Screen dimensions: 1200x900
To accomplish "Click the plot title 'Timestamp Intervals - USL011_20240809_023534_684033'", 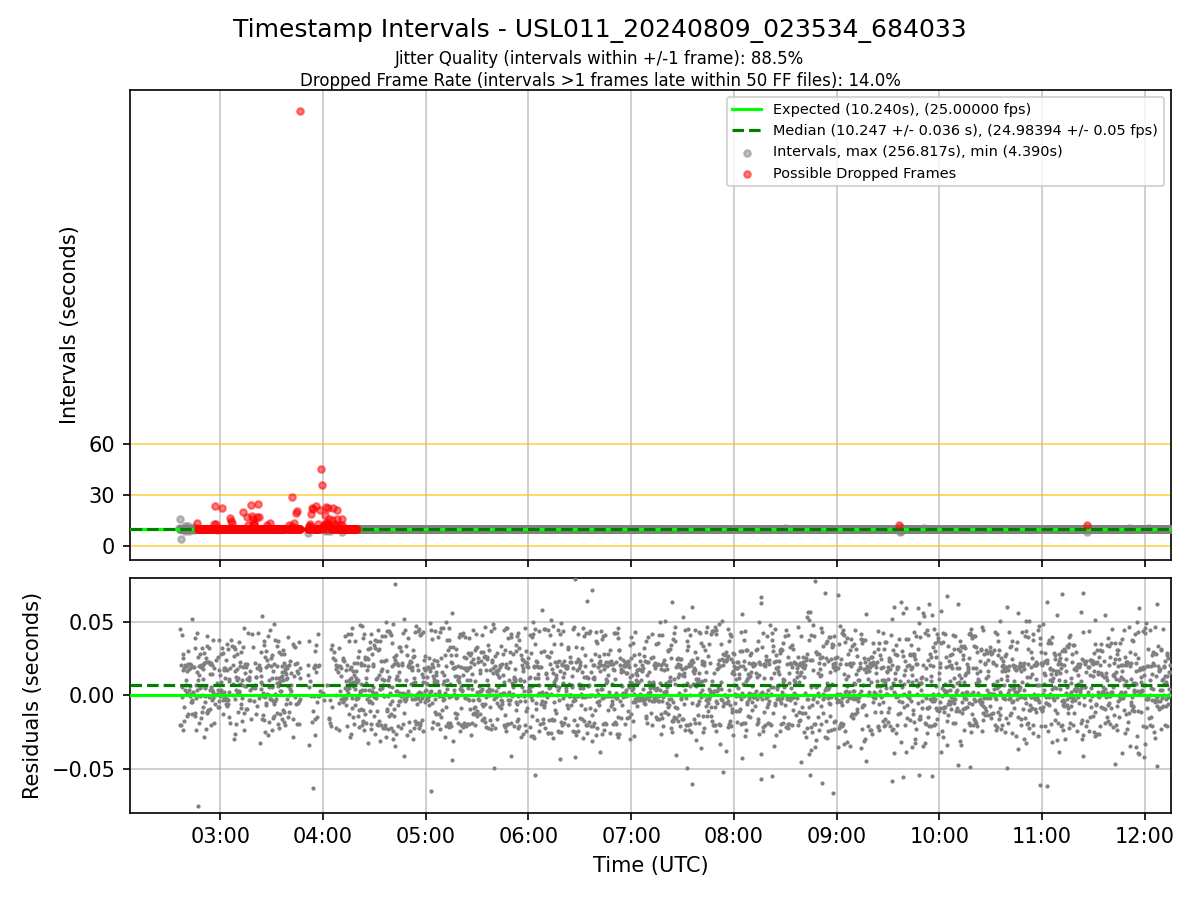I will pyautogui.click(x=599, y=29).
